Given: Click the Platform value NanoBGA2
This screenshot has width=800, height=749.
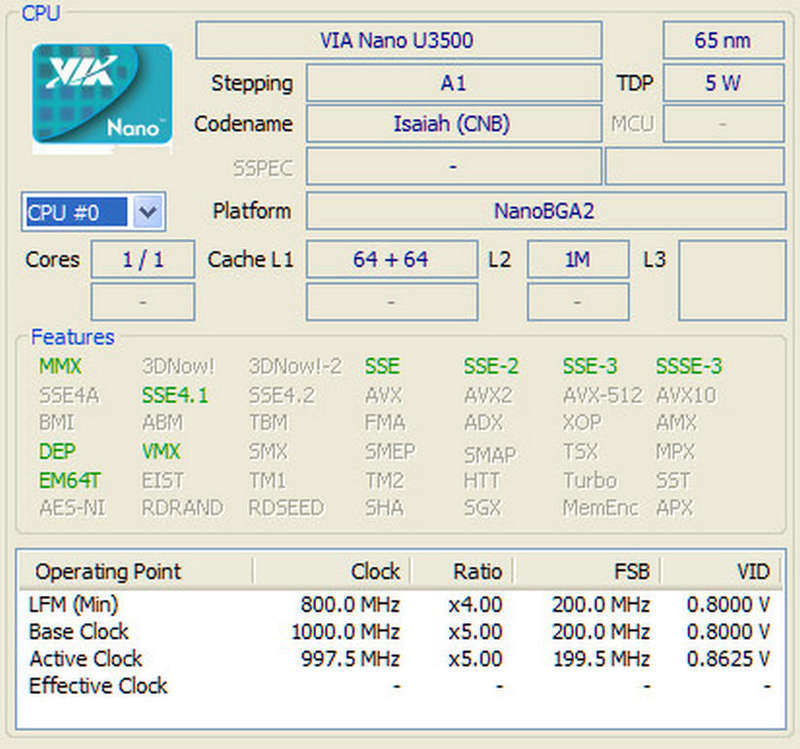Looking at the screenshot, I should [x=545, y=211].
